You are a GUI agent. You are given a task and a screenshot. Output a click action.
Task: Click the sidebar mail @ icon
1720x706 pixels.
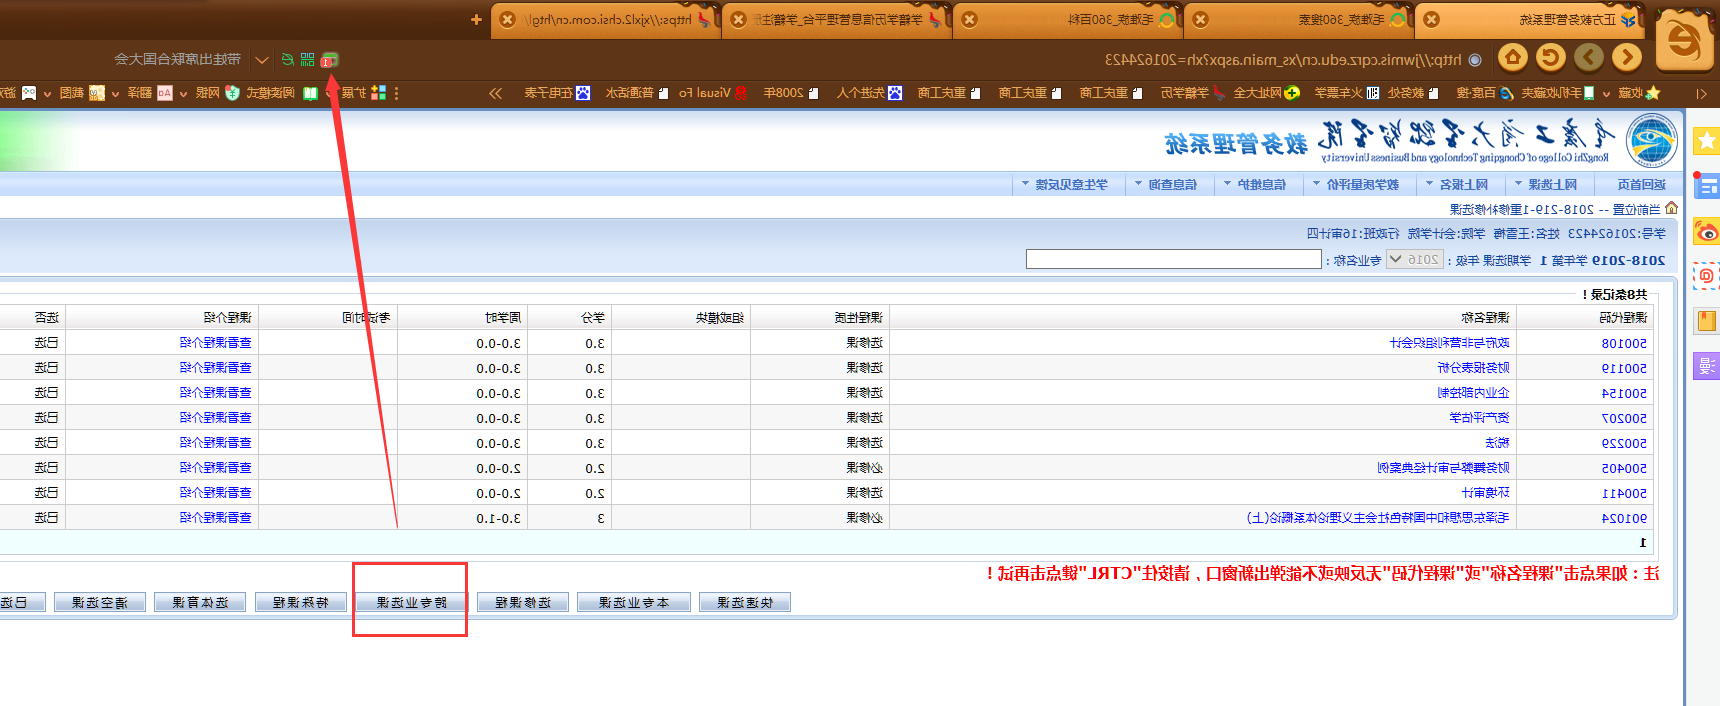[1707, 275]
